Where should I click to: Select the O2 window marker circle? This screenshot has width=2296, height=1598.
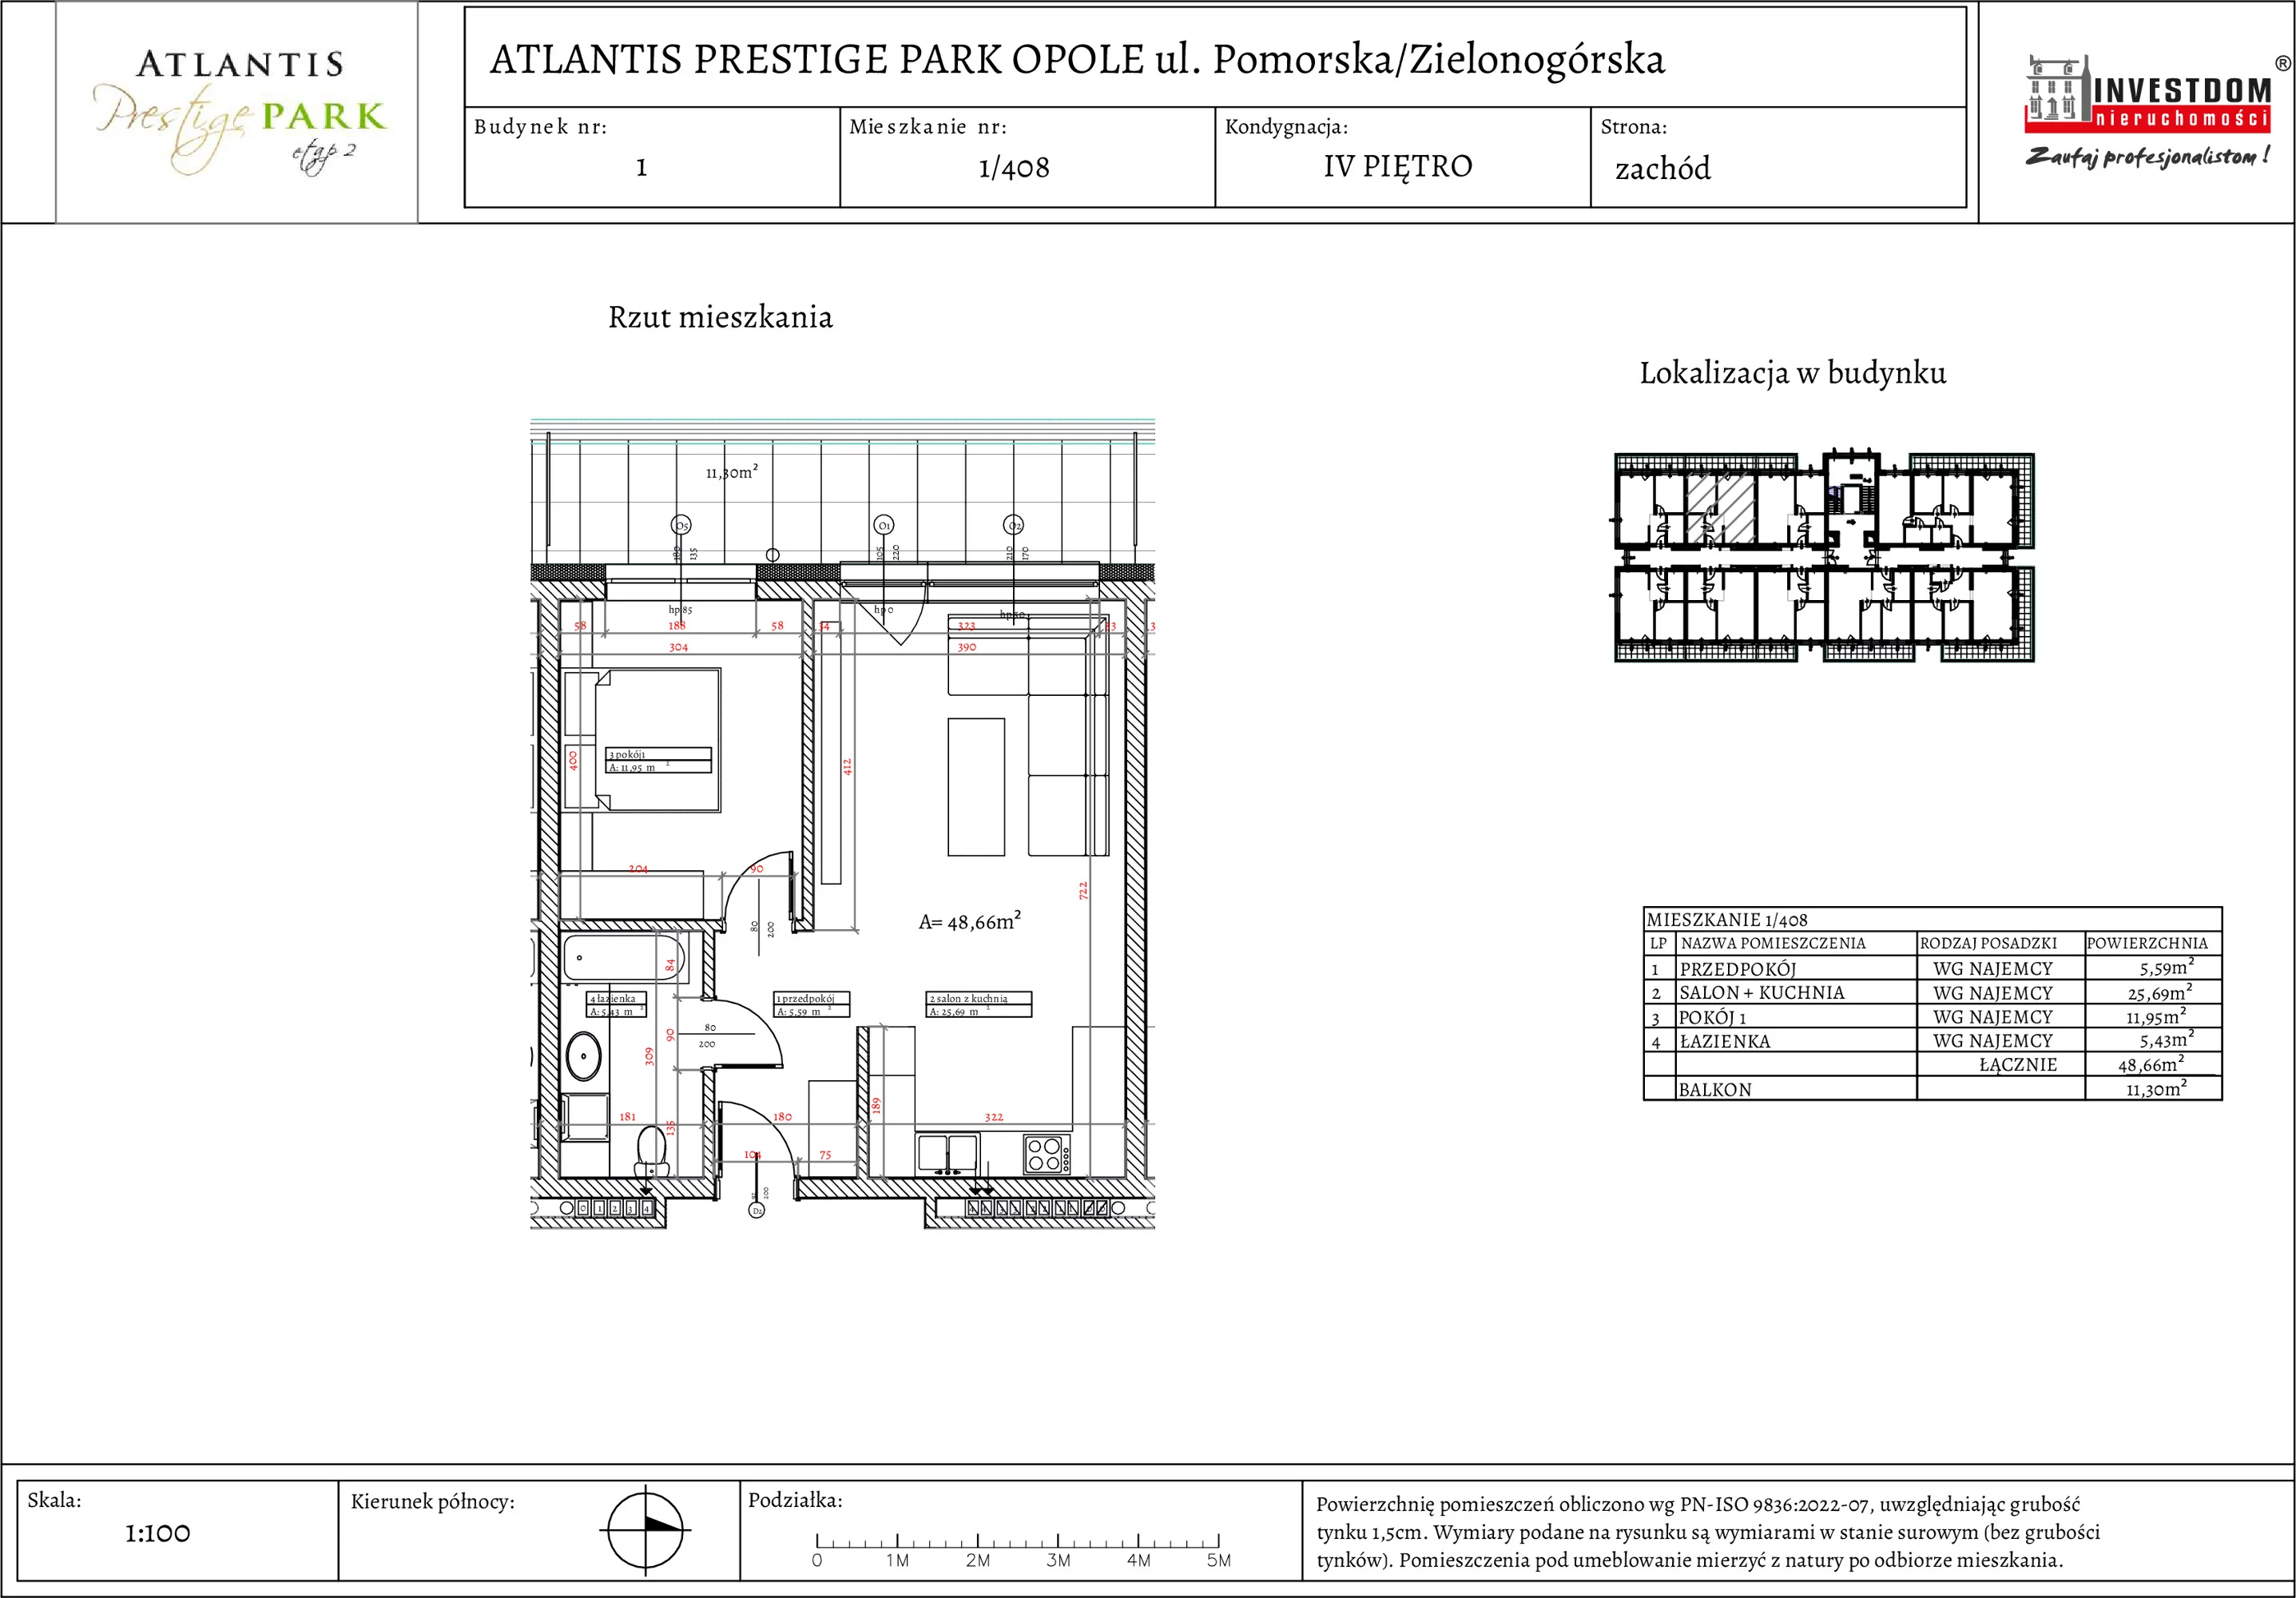click(1014, 525)
